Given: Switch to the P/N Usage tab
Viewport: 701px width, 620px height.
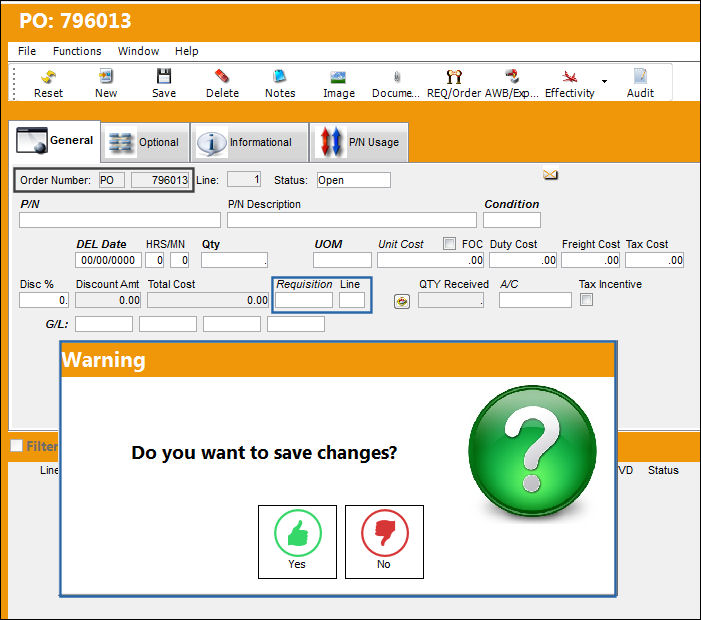Looking at the screenshot, I should point(359,142).
